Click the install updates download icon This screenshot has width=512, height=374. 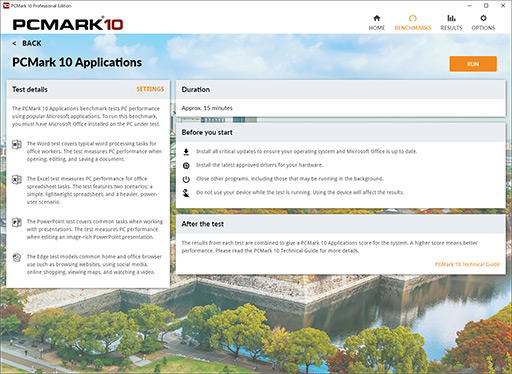click(x=186, y=152)
